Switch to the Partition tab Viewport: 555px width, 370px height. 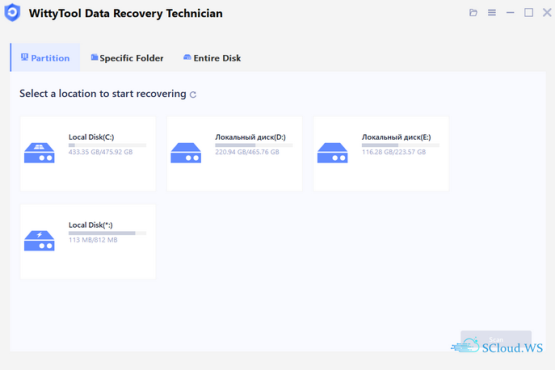(45, 58)
